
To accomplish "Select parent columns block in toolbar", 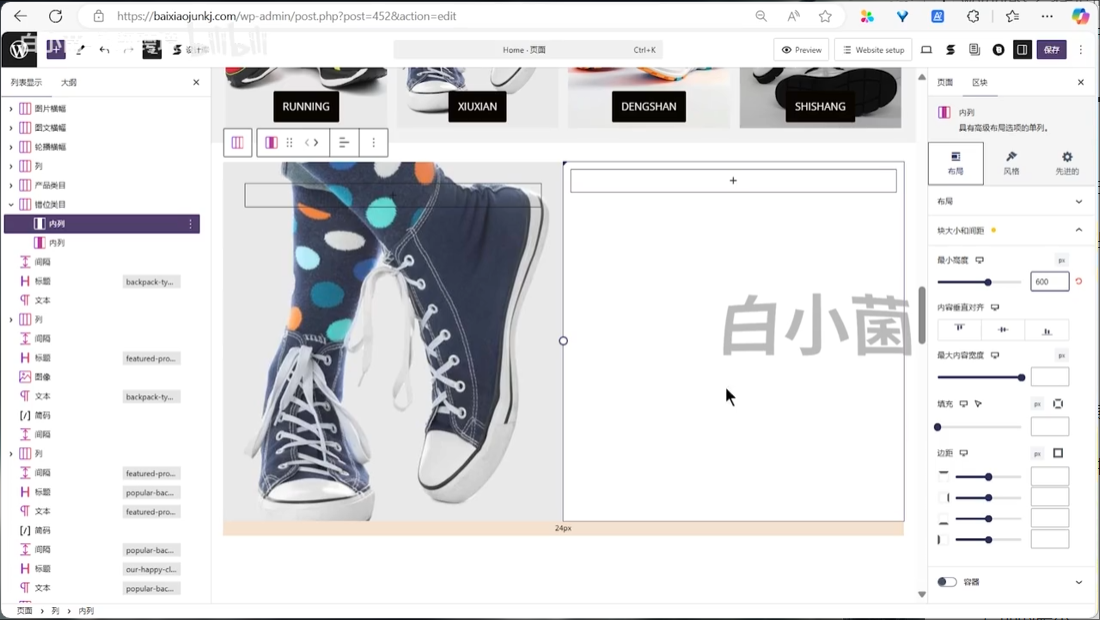I will click(238, 143).
